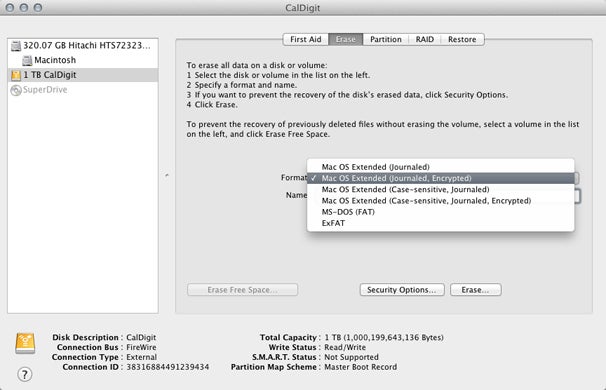Image resolution: width=606 pixels, height=390 pixels.
Task: Select the 320.07 GB Hitachi disk
Action: pyautogui.click(x=83, y=46)
